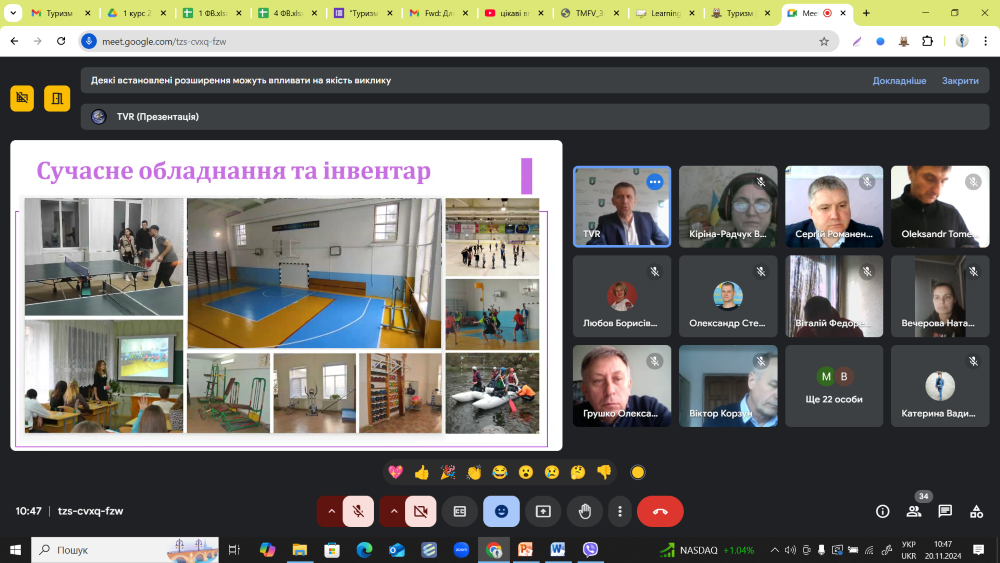Open more options three-dot menu

[620, 511]
